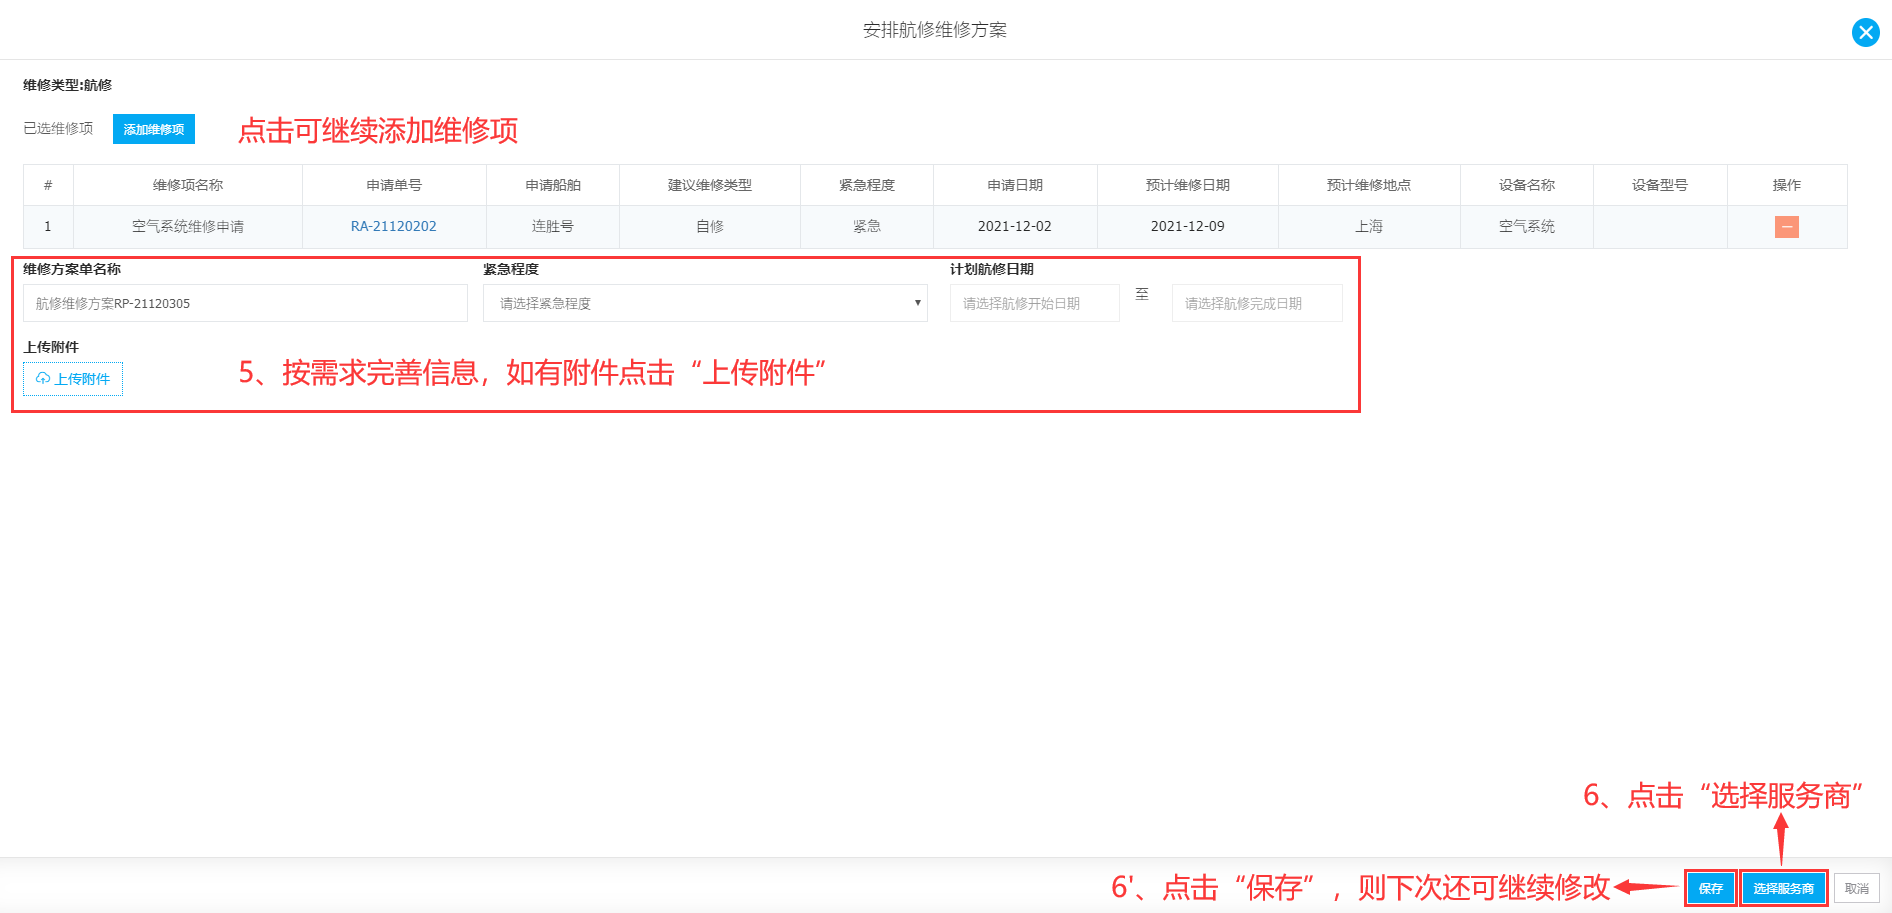
Task: Select the 航修开始日期 date field
Action: 1034,303
